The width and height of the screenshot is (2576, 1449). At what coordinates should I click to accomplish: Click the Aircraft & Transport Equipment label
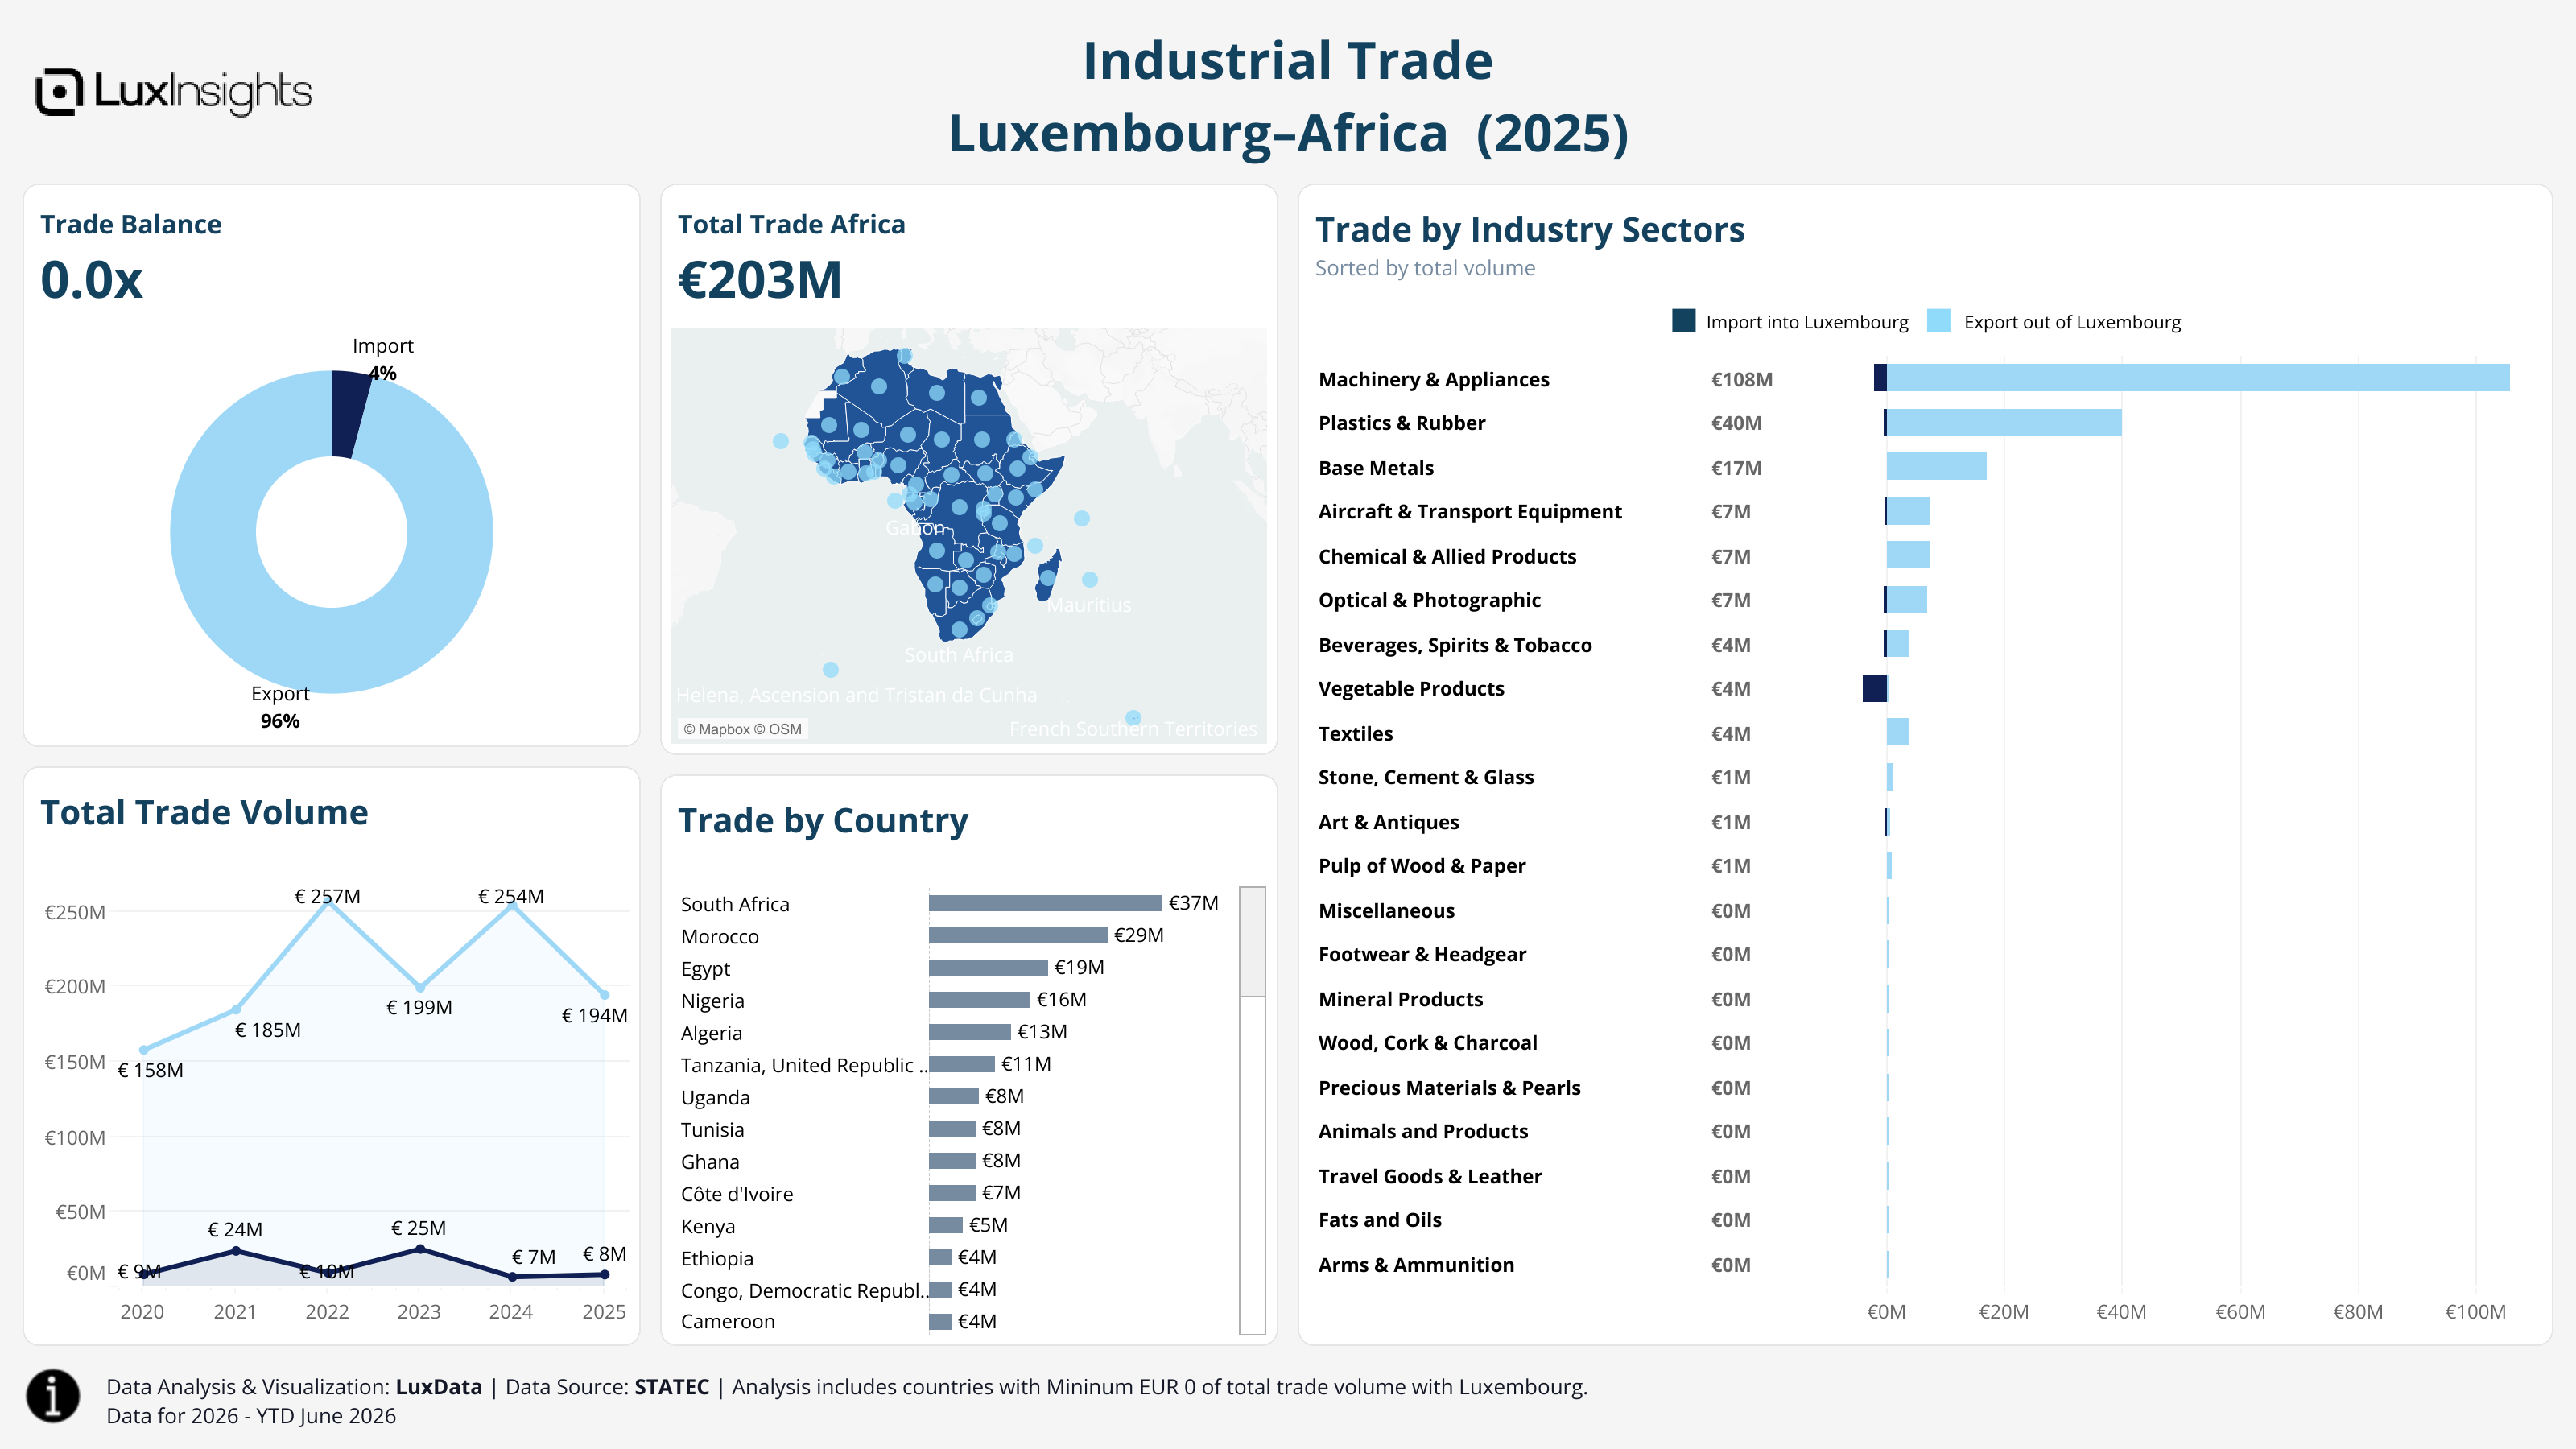(x=1470, y=511)
